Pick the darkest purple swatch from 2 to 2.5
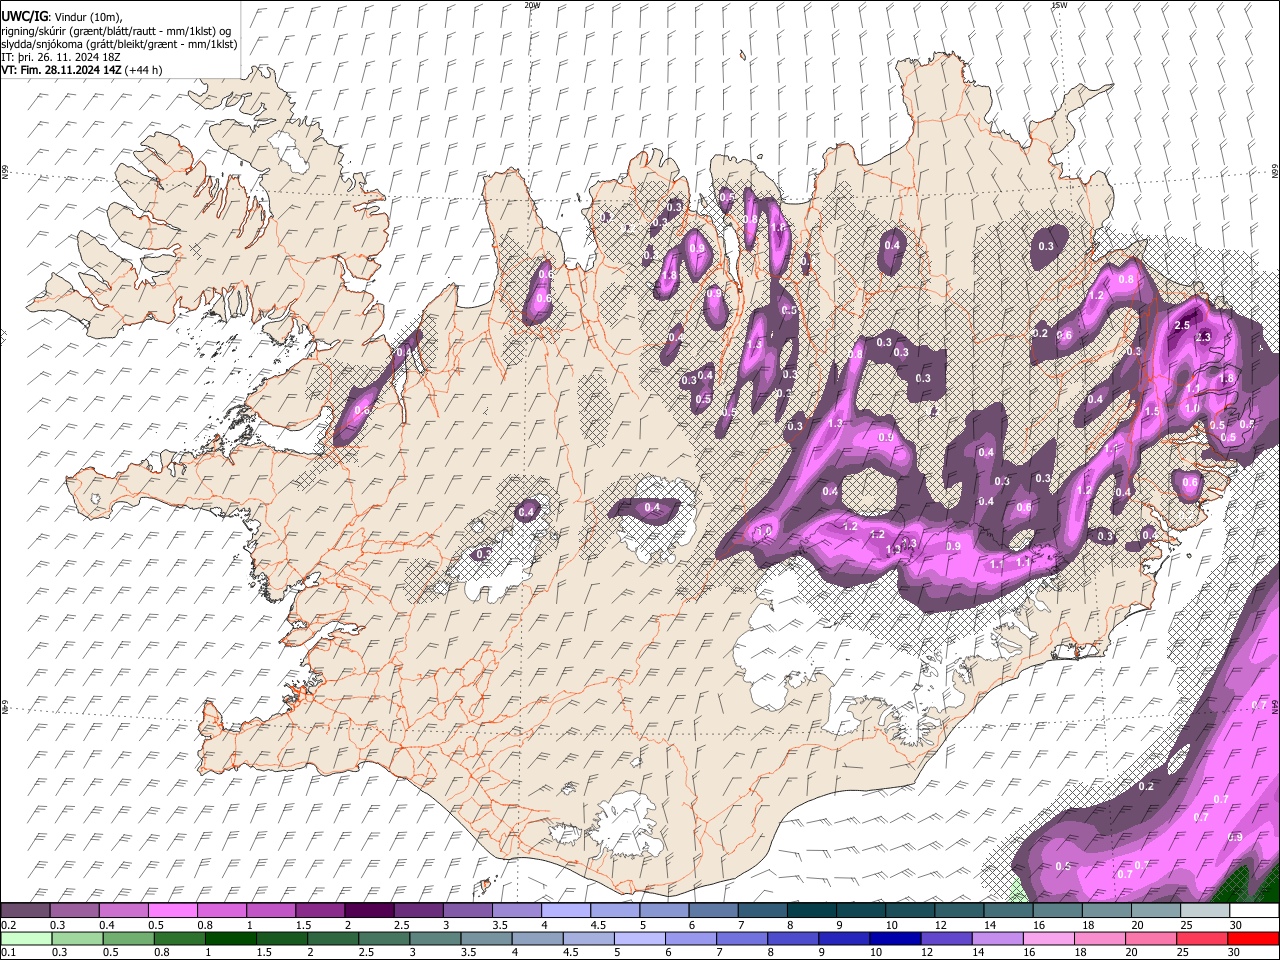 point(369,911)
